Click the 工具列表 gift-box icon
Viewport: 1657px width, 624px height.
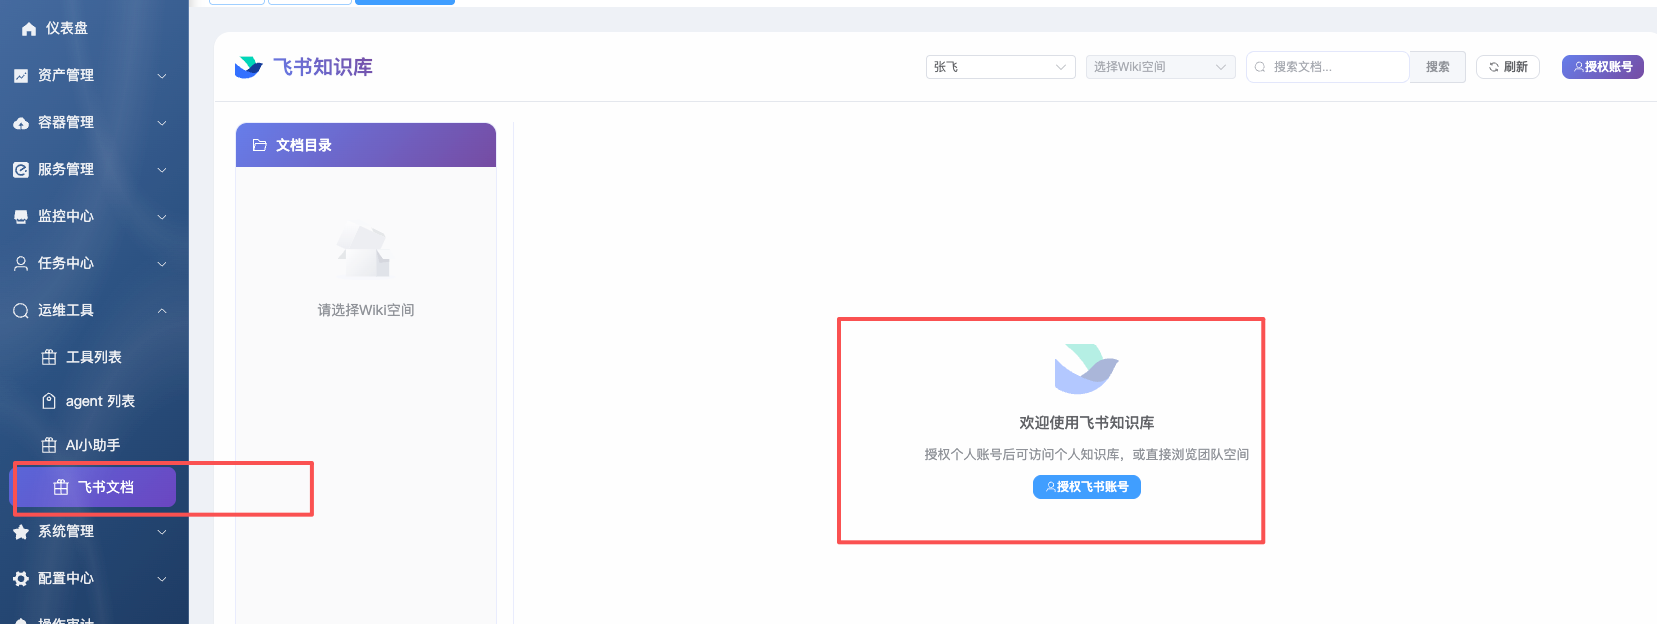pos(49,357)
